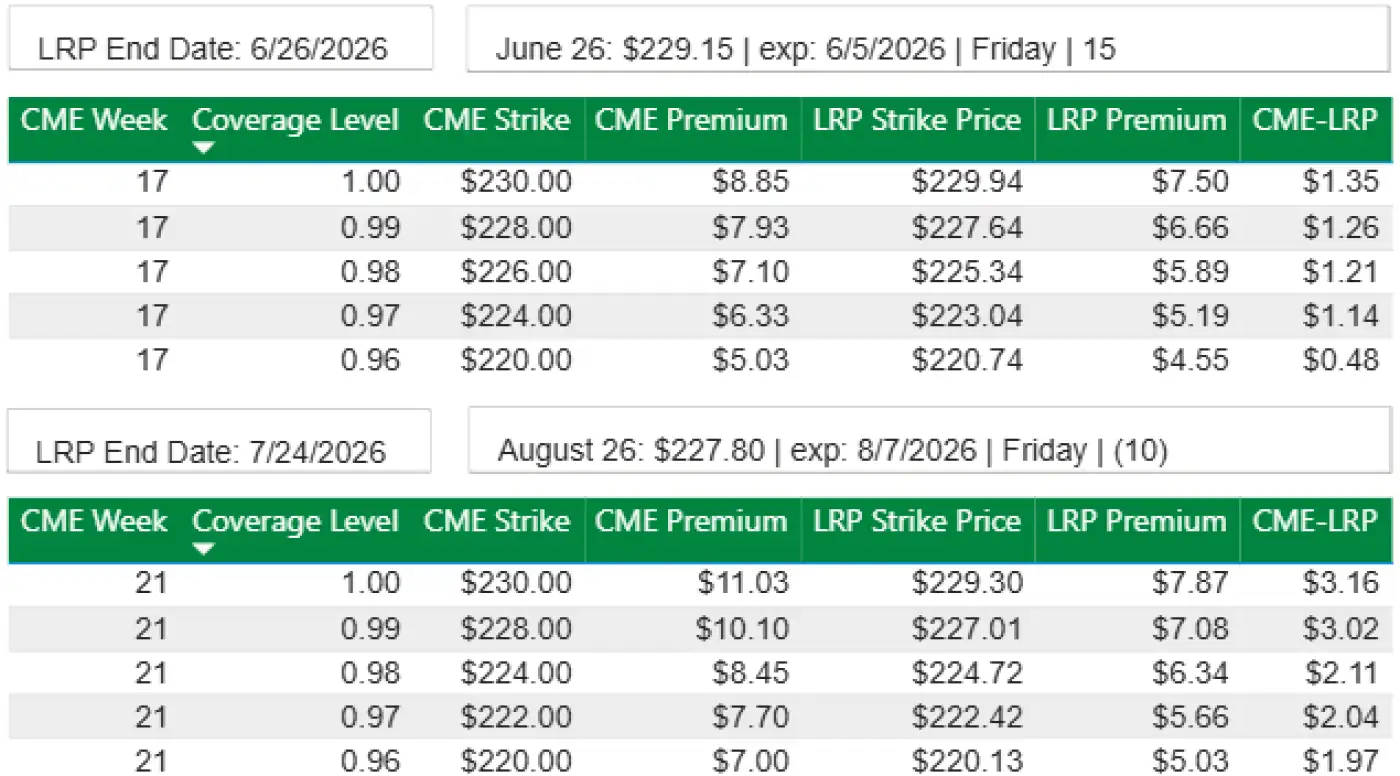Image resolution: width=1400 pixels, height=776 pixels.
Task: Click the sort arrow under Coverage Level in week 17 table
Action: (x=204, y=148)
